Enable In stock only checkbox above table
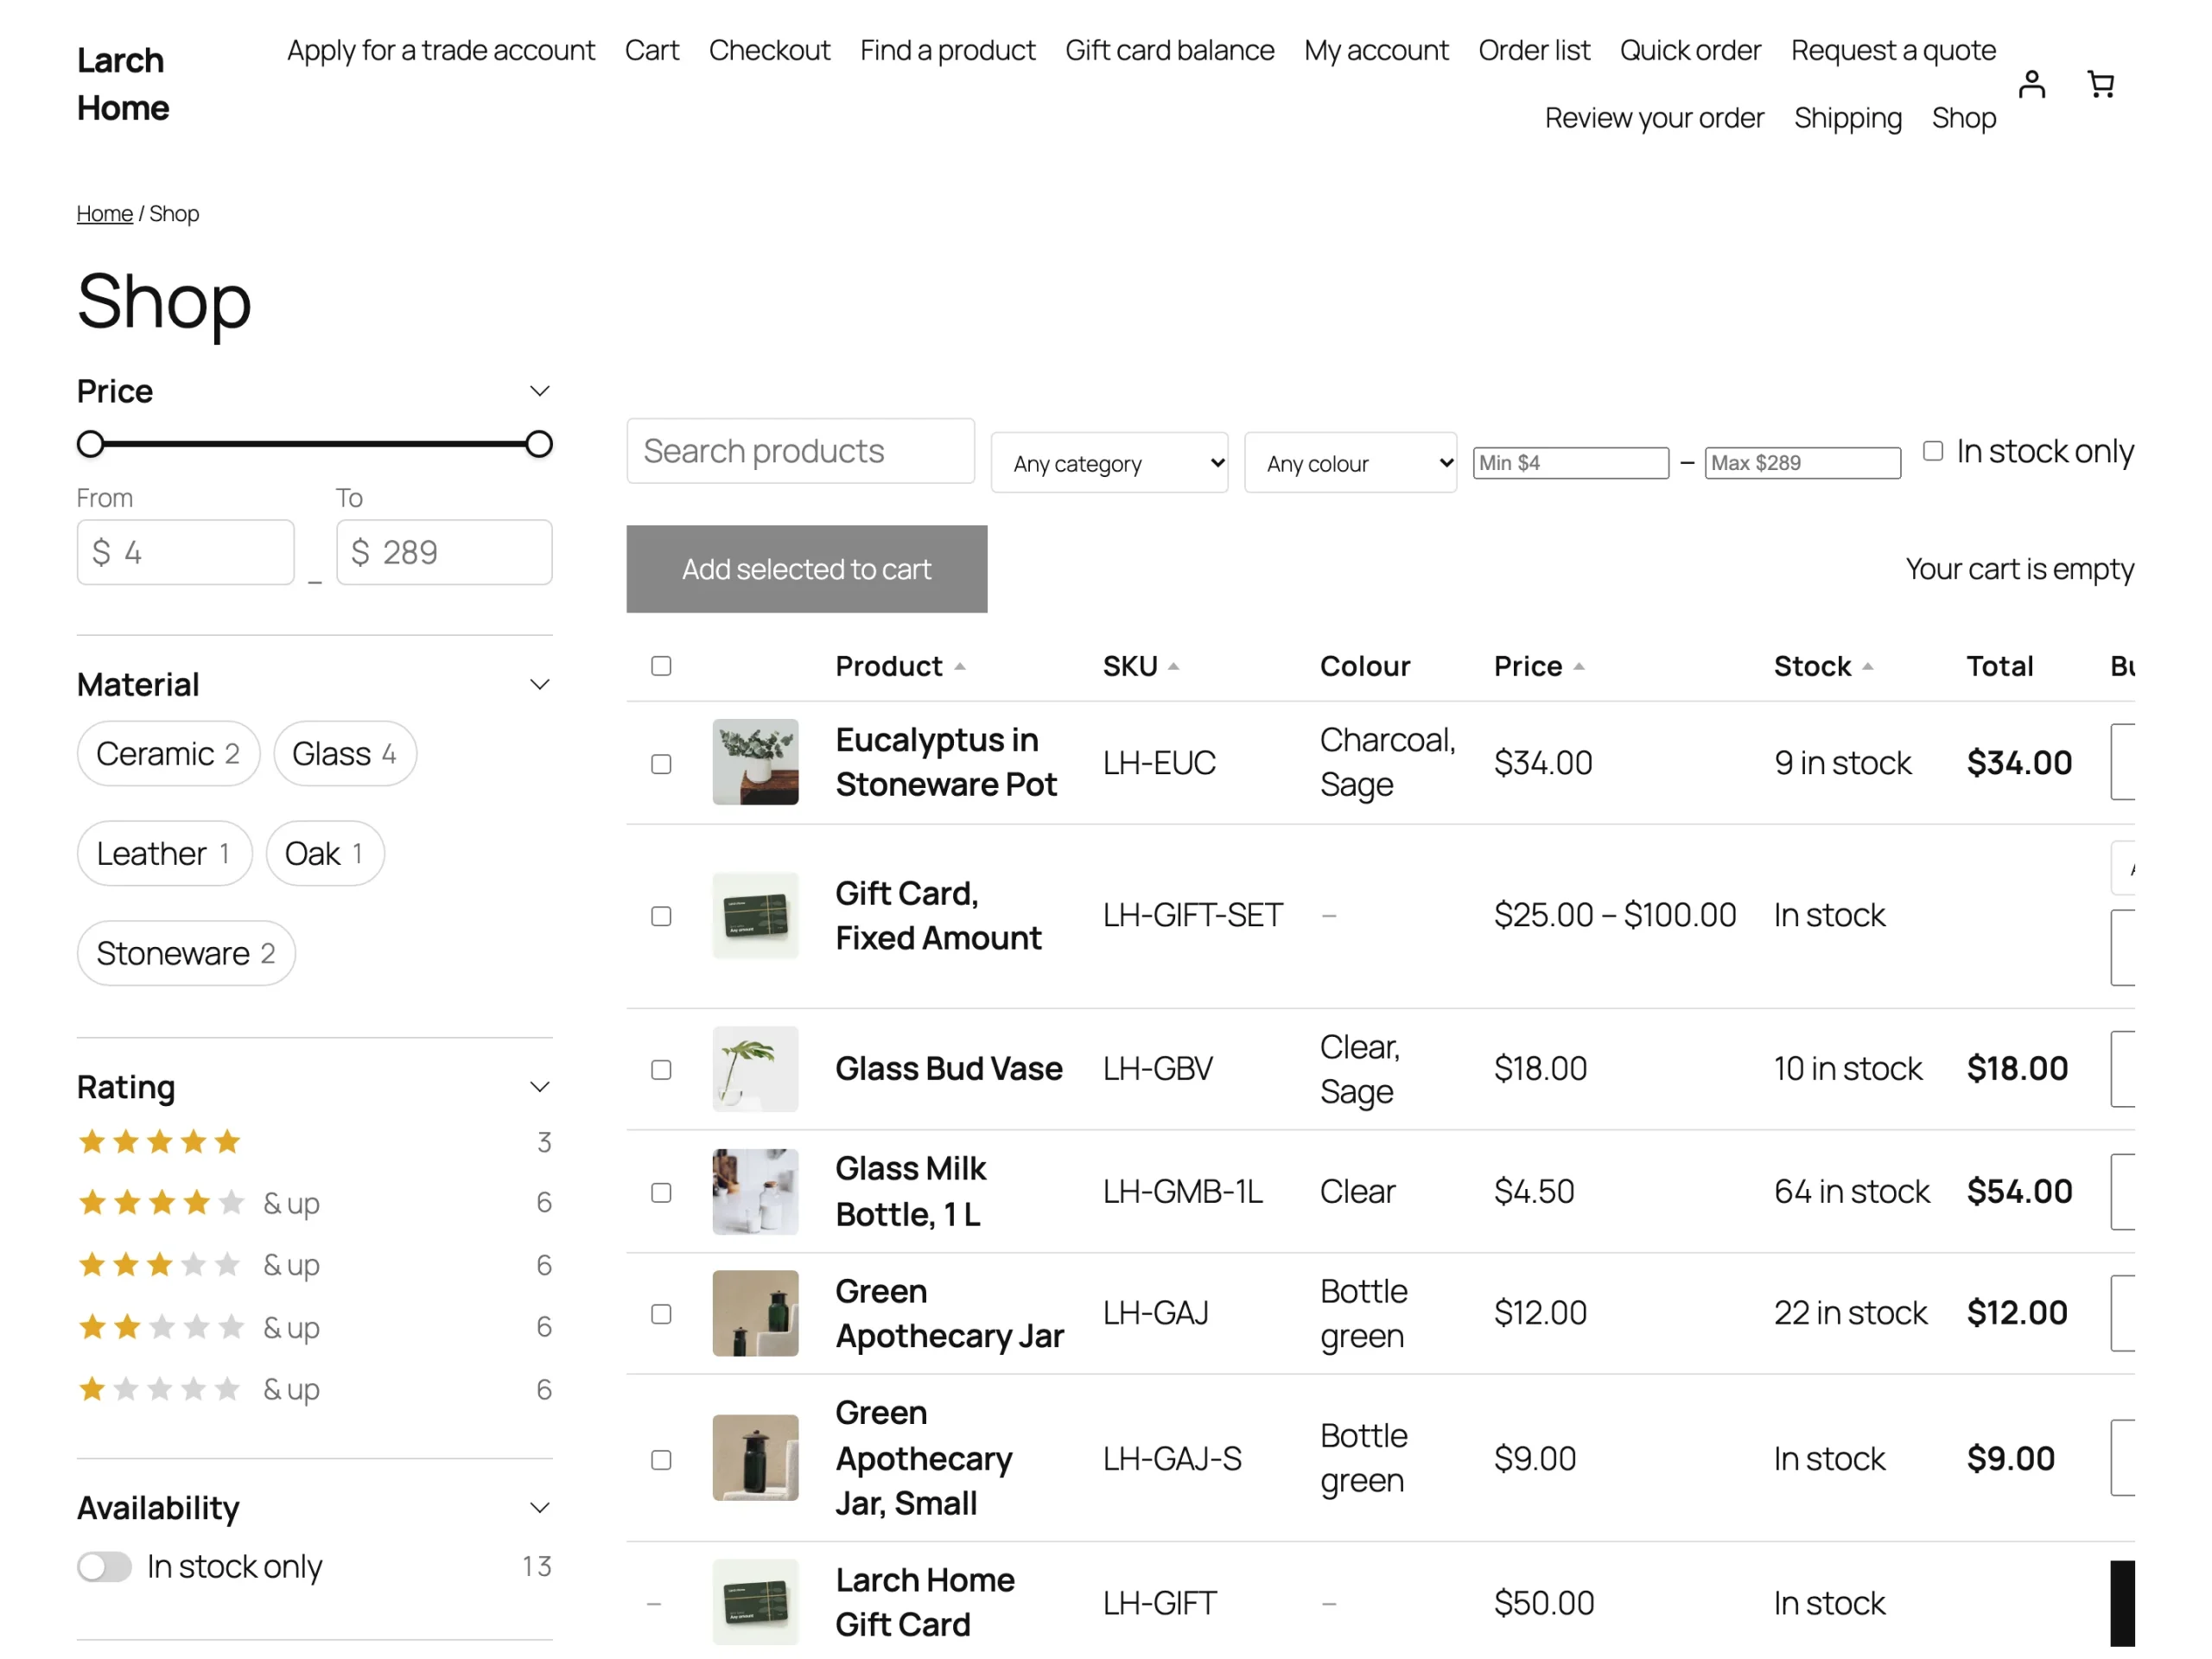The height and width of the screenshot is (1659, 2212). (x=1932, y=451)
